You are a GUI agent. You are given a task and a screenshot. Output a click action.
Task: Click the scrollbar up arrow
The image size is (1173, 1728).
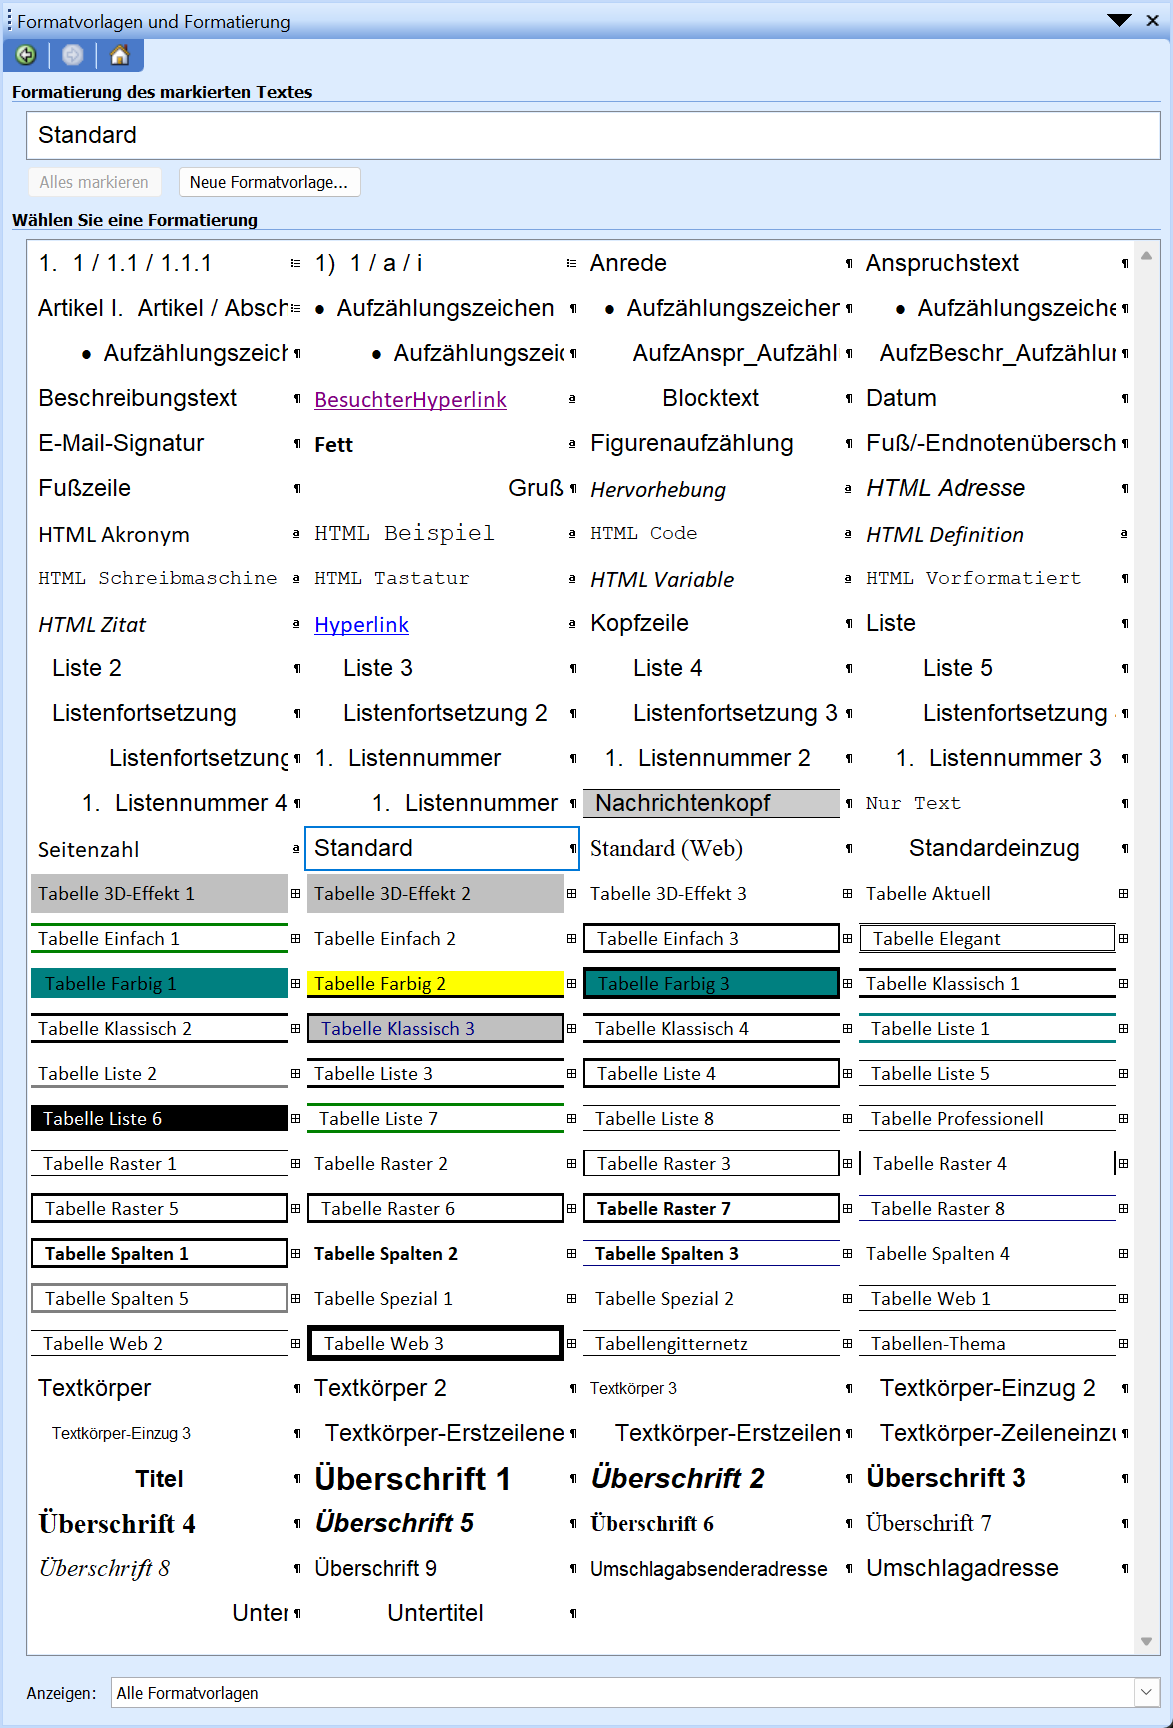pyautogui.click(x=1146, y=256)
